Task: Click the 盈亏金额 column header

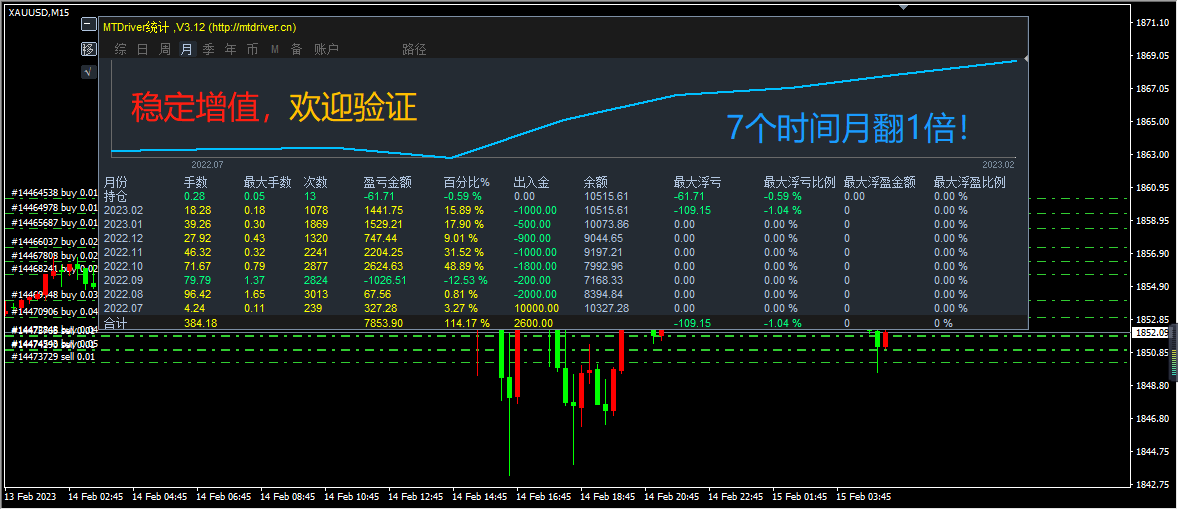Action: click(388, 182)
